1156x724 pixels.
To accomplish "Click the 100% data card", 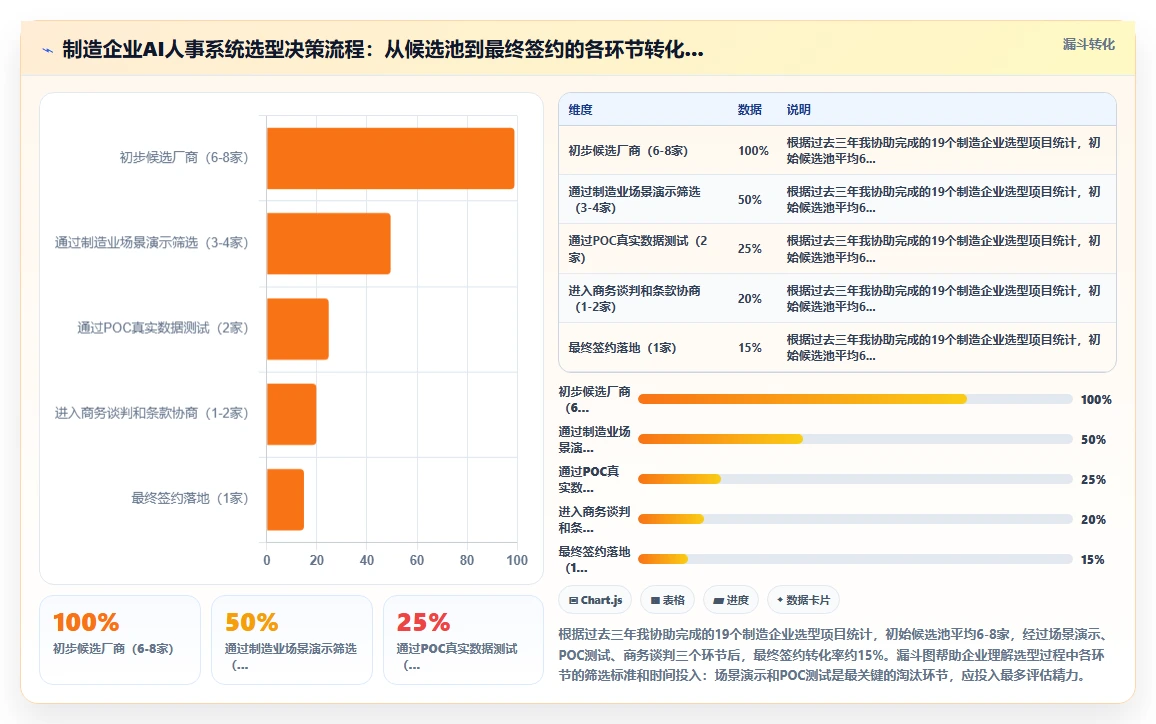I will (x=119, y=640).
